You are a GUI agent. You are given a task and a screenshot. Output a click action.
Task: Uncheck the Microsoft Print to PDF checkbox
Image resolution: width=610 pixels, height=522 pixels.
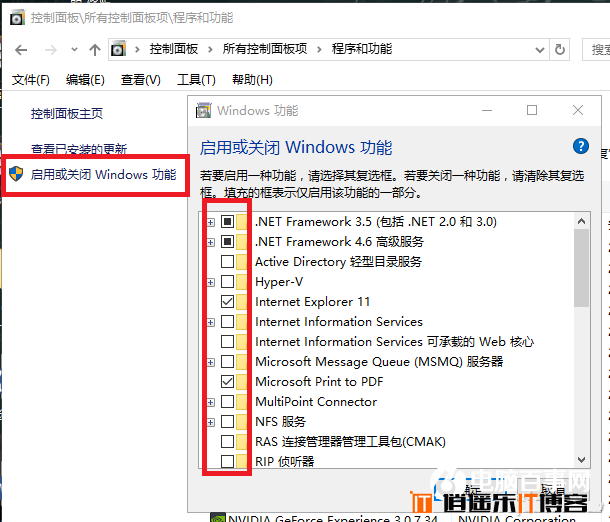227,382
